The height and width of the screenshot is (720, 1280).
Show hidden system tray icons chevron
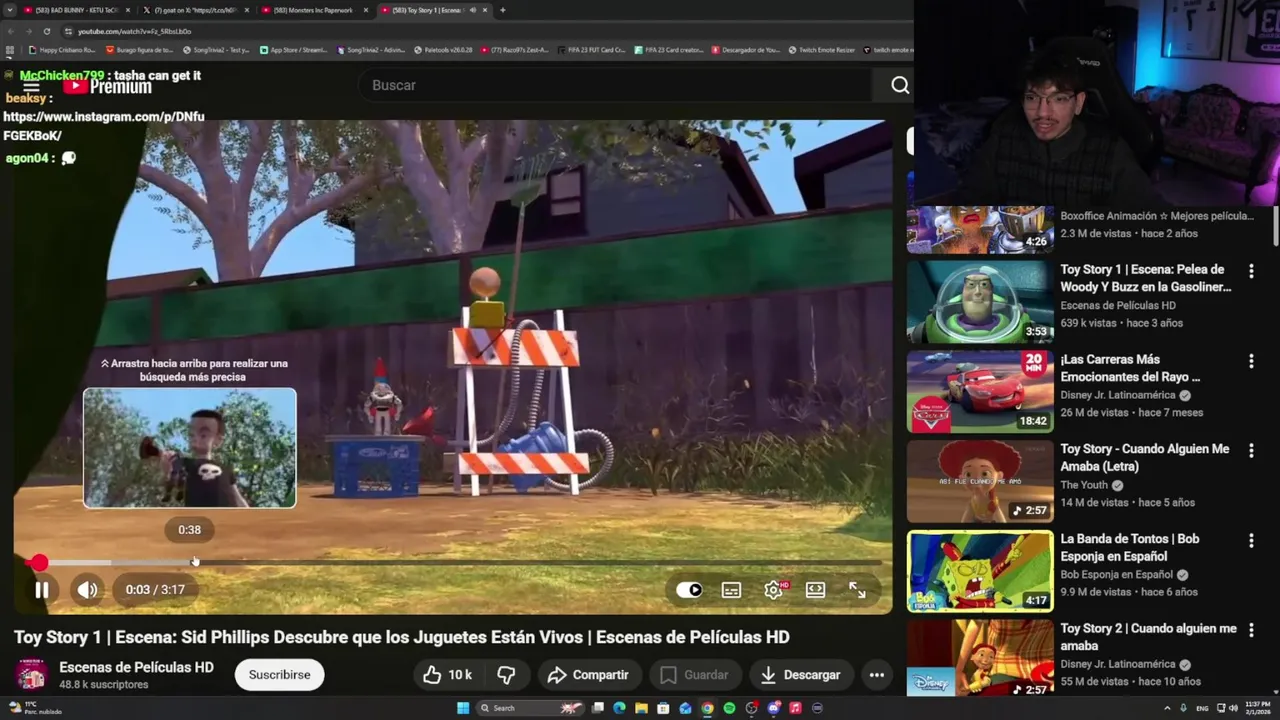pos(1167,708)
